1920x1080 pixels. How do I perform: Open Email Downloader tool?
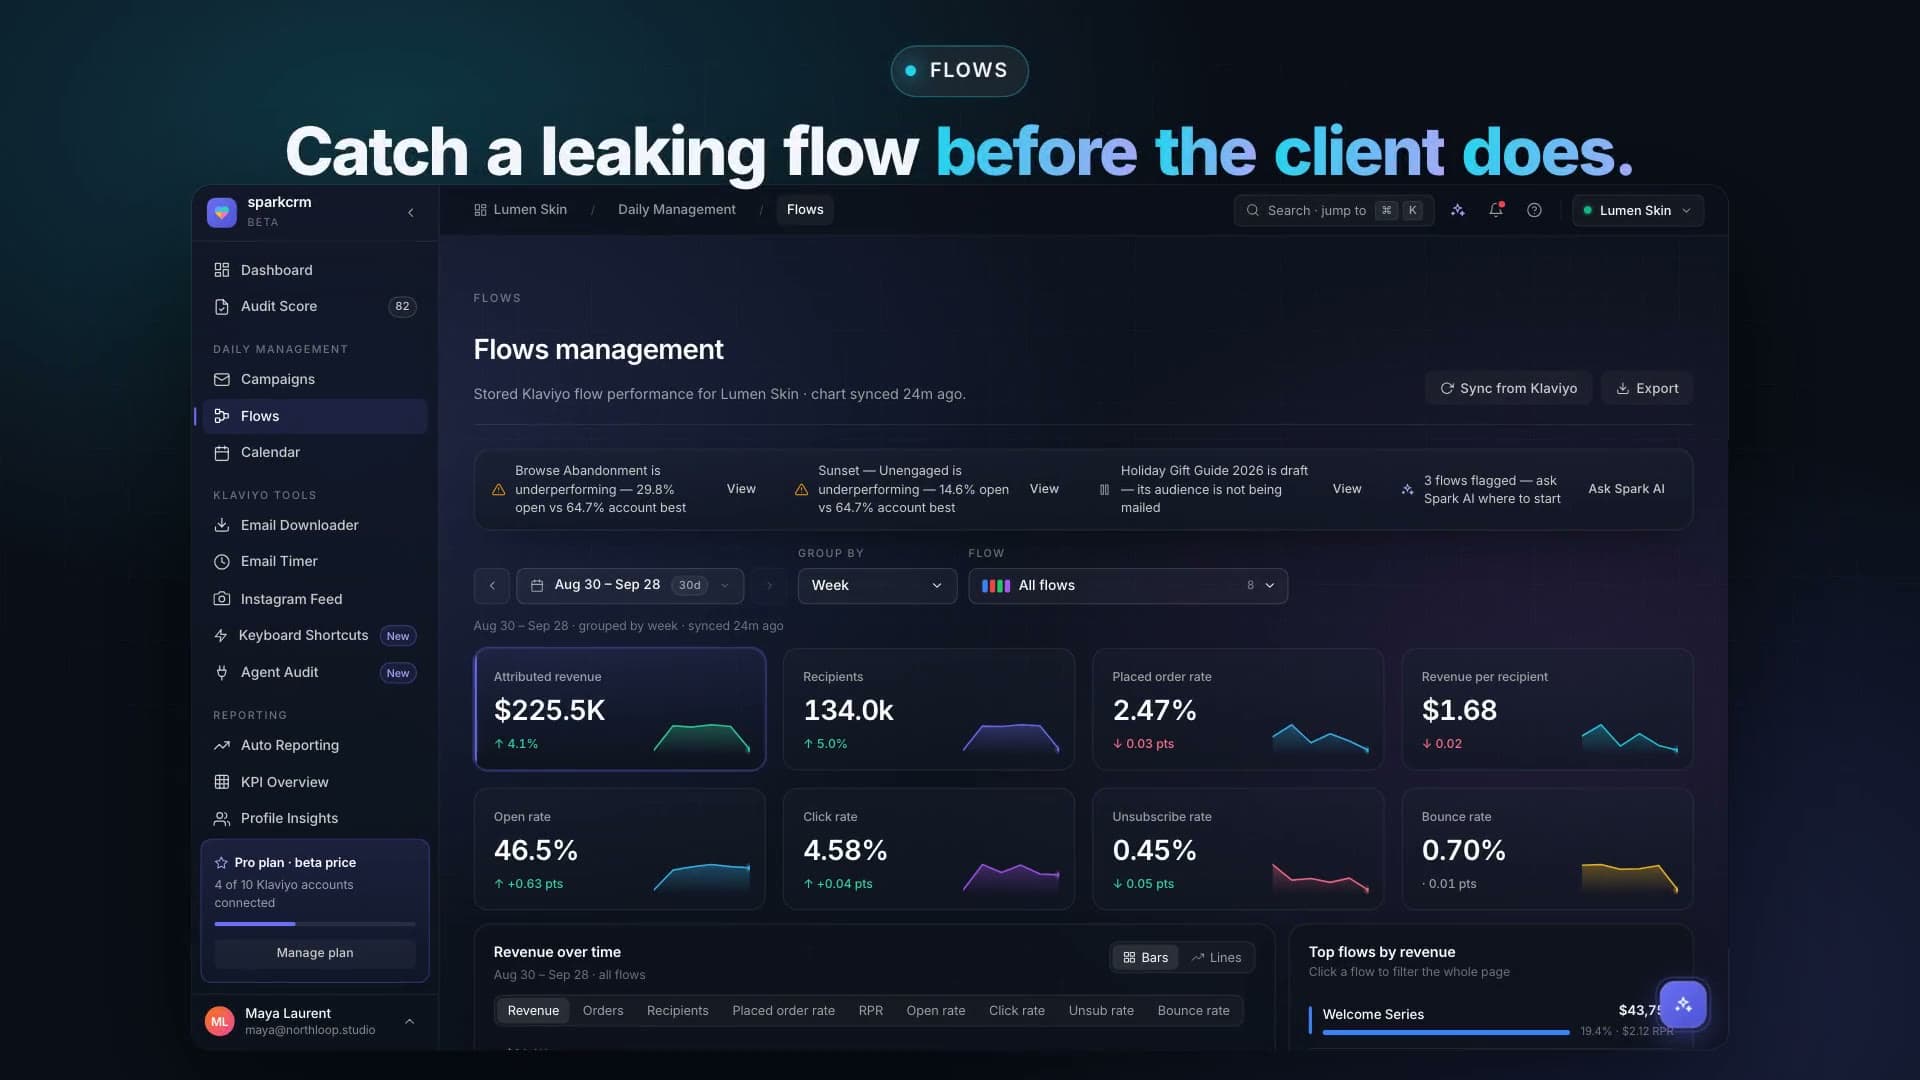point(314,525)
